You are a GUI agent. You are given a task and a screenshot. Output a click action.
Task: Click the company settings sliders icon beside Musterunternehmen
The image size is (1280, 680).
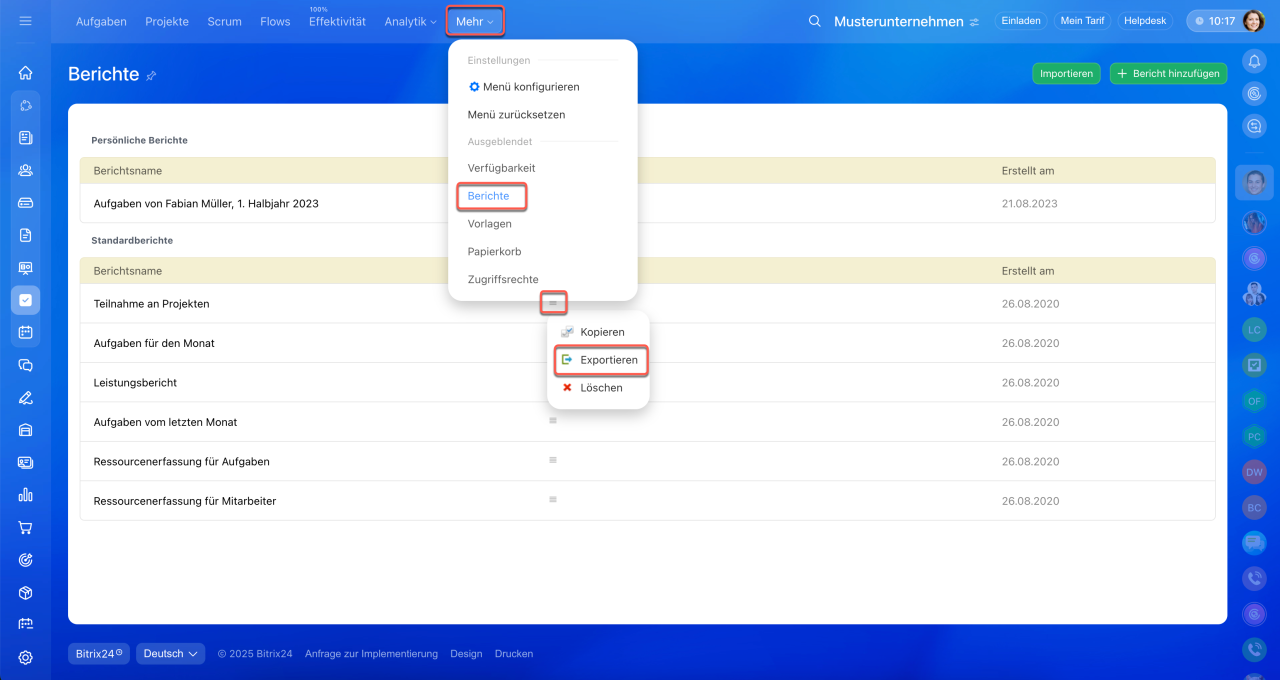tap(974, 22)
